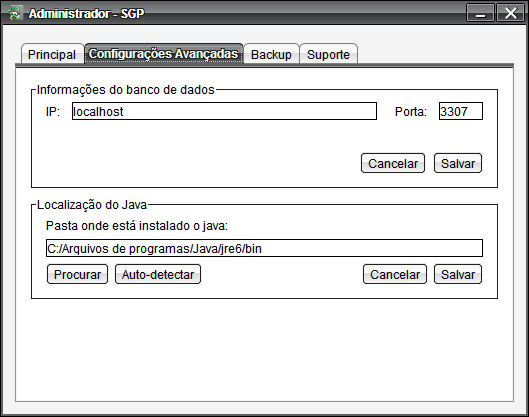Switch to the Principal tab

[x=52, y=54]
